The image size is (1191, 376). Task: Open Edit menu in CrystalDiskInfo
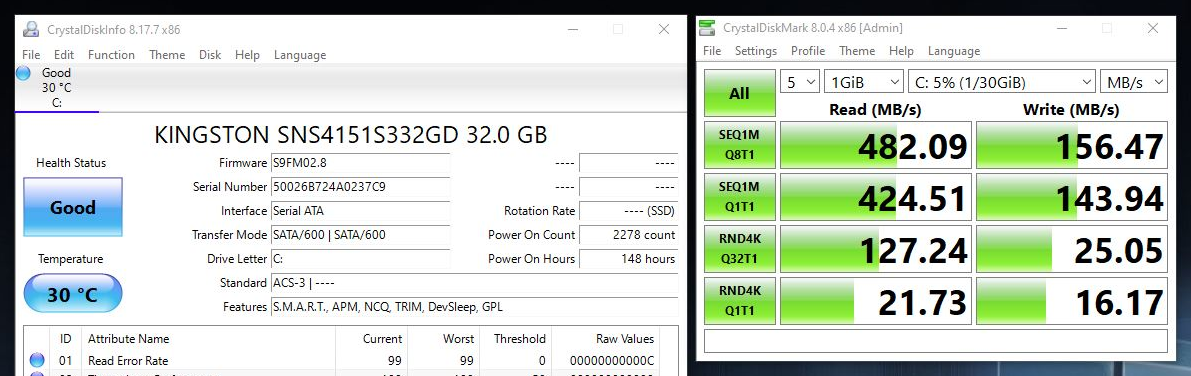tap(64, 55)
